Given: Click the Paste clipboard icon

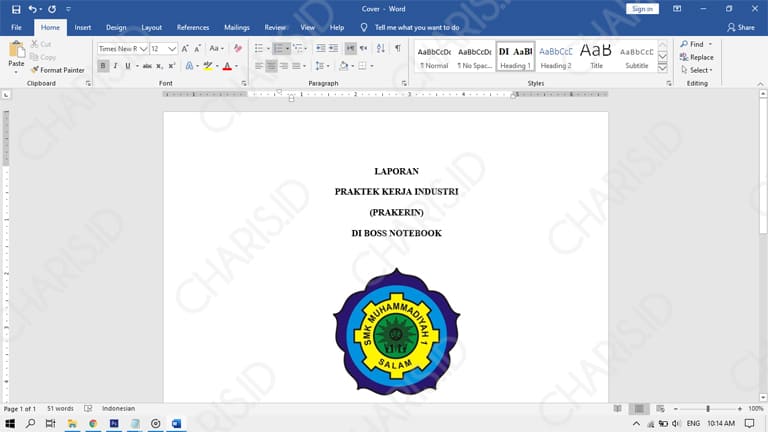Looking at the screenshot, I should 16,49.
